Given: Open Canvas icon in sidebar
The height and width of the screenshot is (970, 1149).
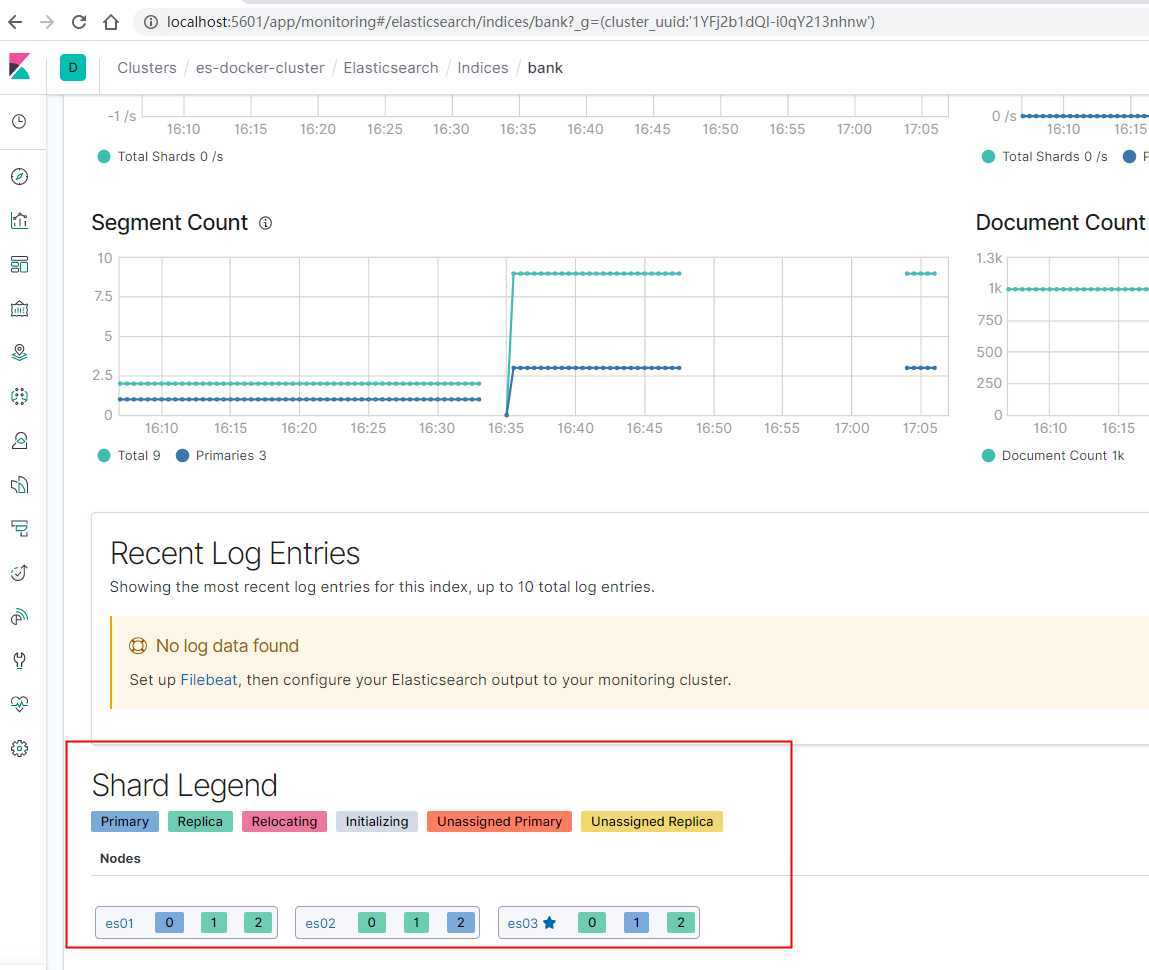Looking at the screenshot, I should (20, 308).
